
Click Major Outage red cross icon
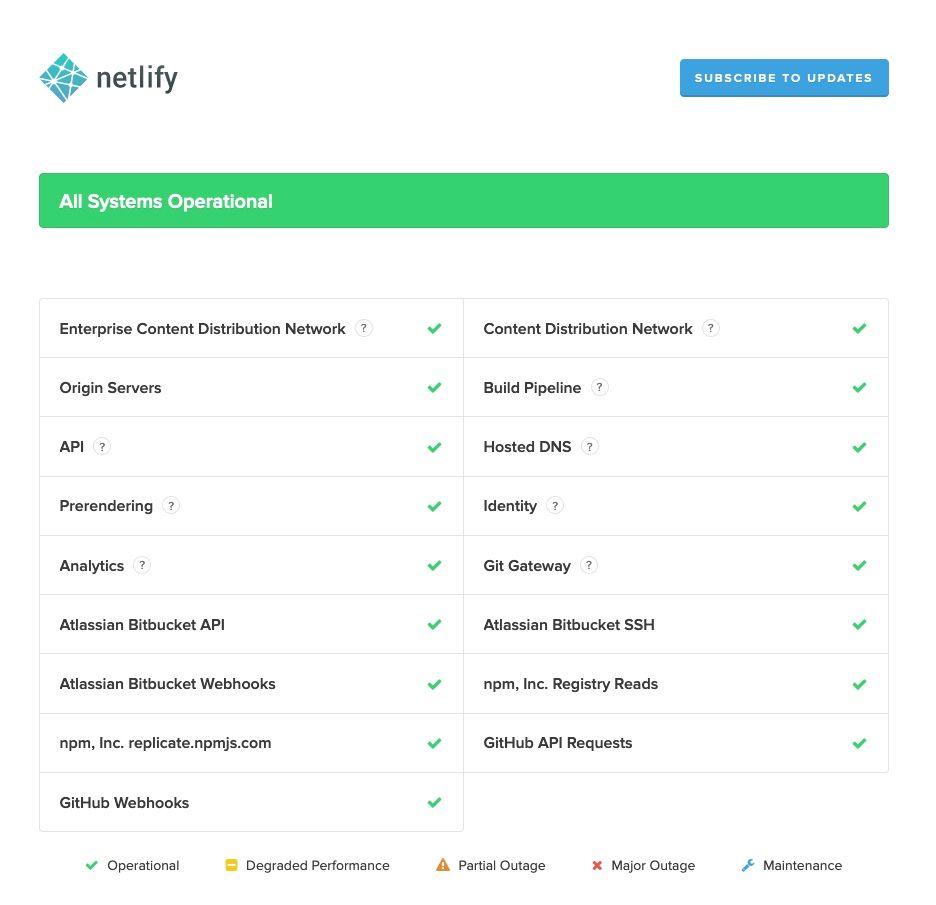pos(597,866)
